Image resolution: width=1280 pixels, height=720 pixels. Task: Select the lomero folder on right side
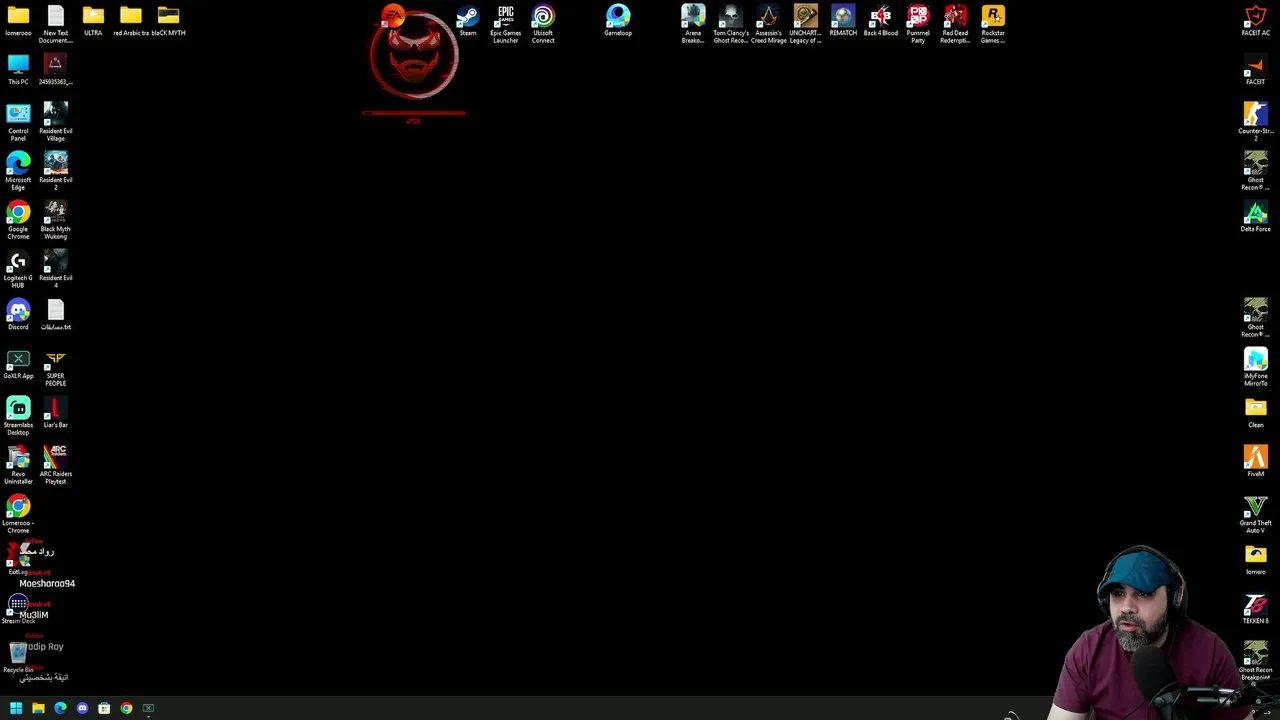tap(1256, 560)
